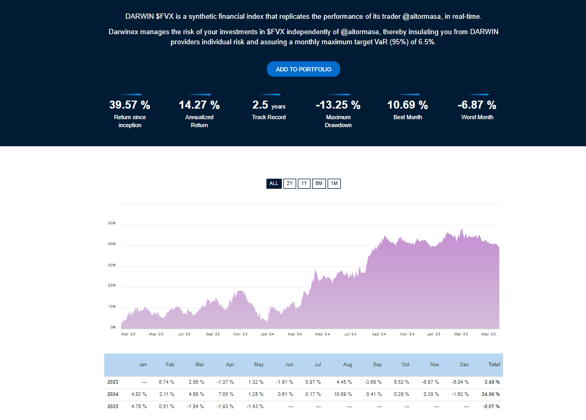Click the Aug column header
The height and width of the screenshot is (420, 586).
pos(348,364)
